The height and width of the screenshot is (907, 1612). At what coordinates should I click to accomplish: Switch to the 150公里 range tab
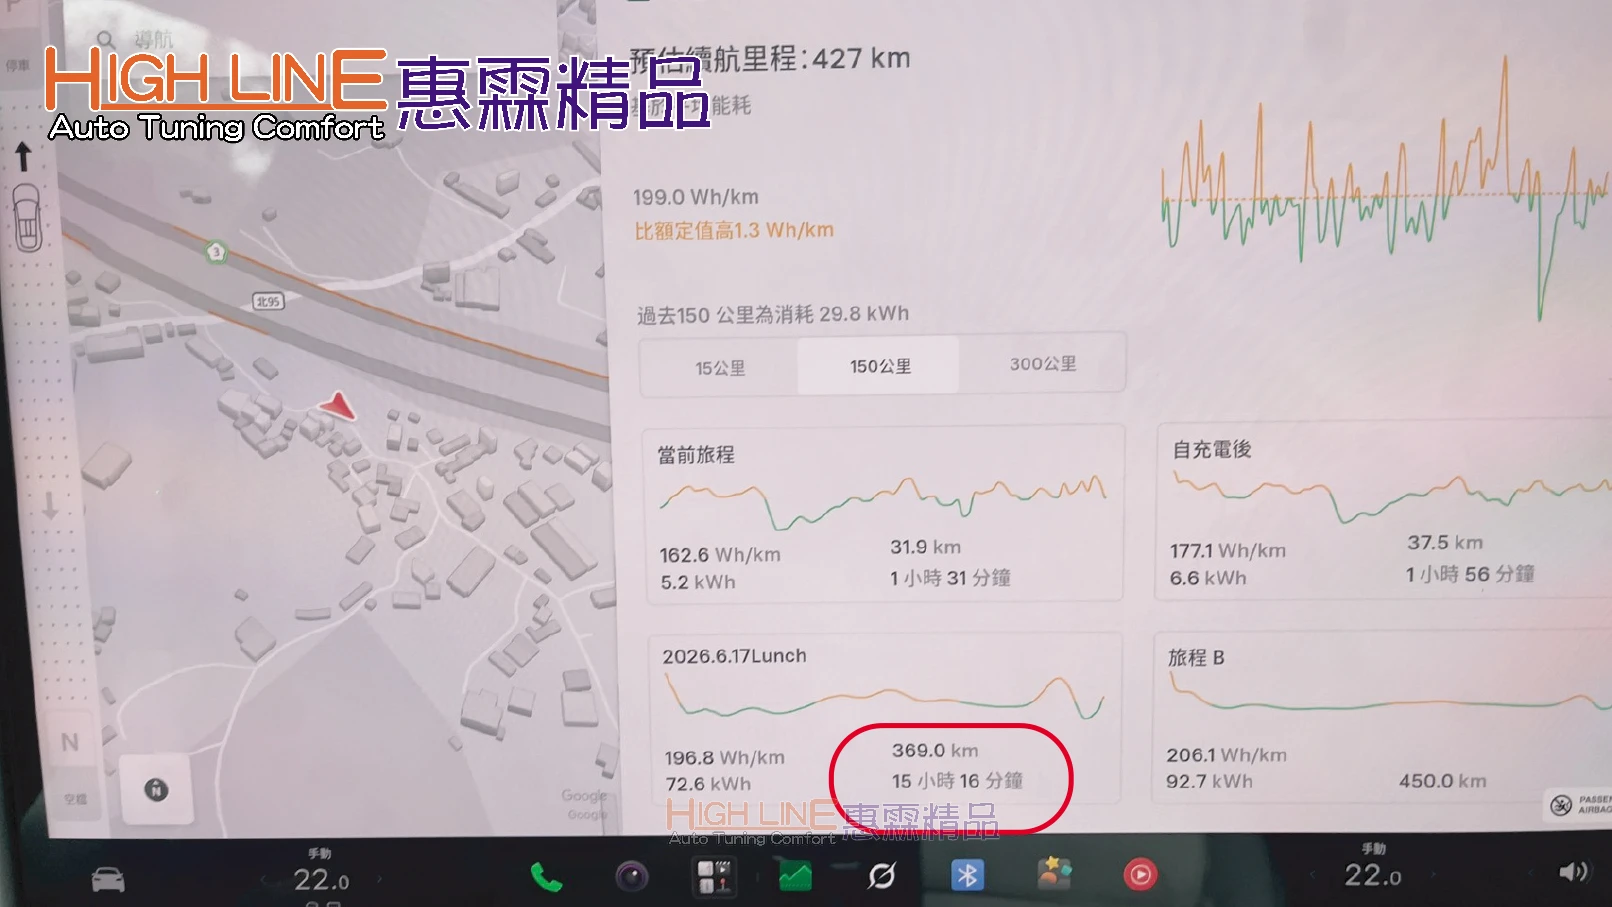[x=880, y=366]
